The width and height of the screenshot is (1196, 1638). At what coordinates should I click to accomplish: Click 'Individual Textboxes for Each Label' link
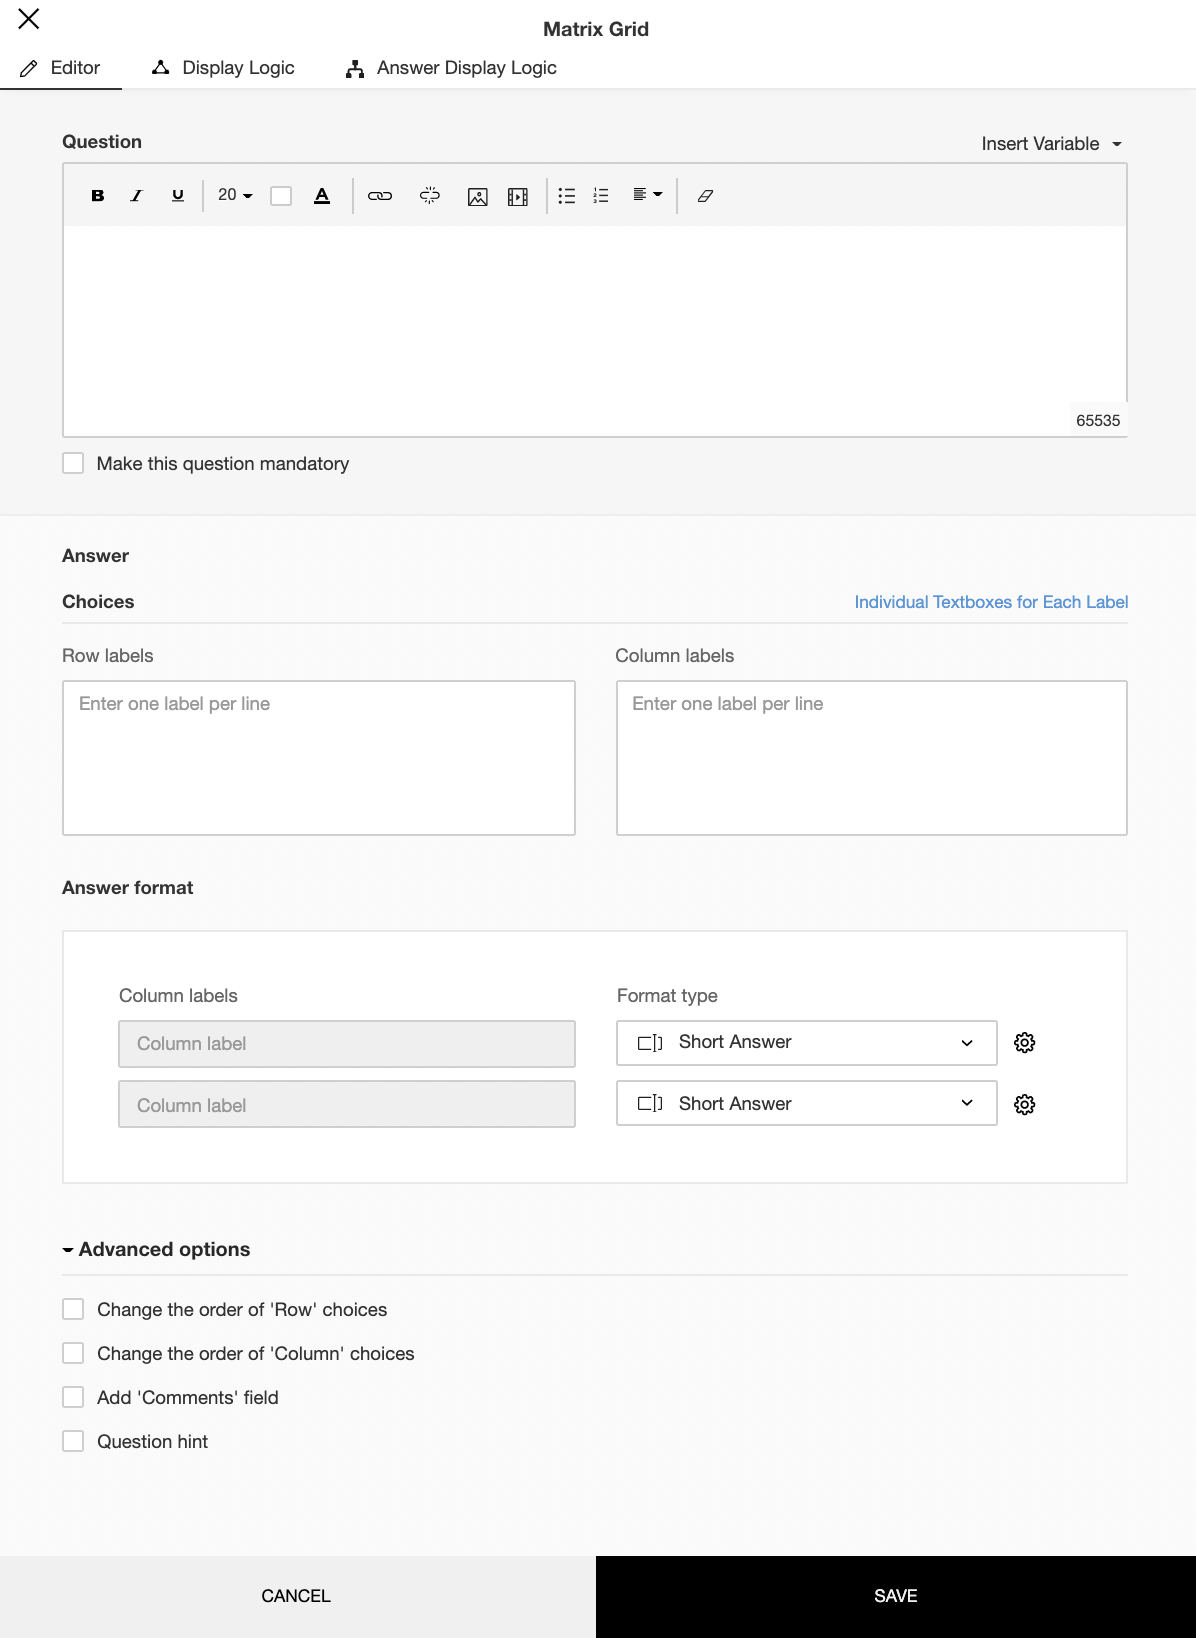pyautogui.click(x=991, y=602)
